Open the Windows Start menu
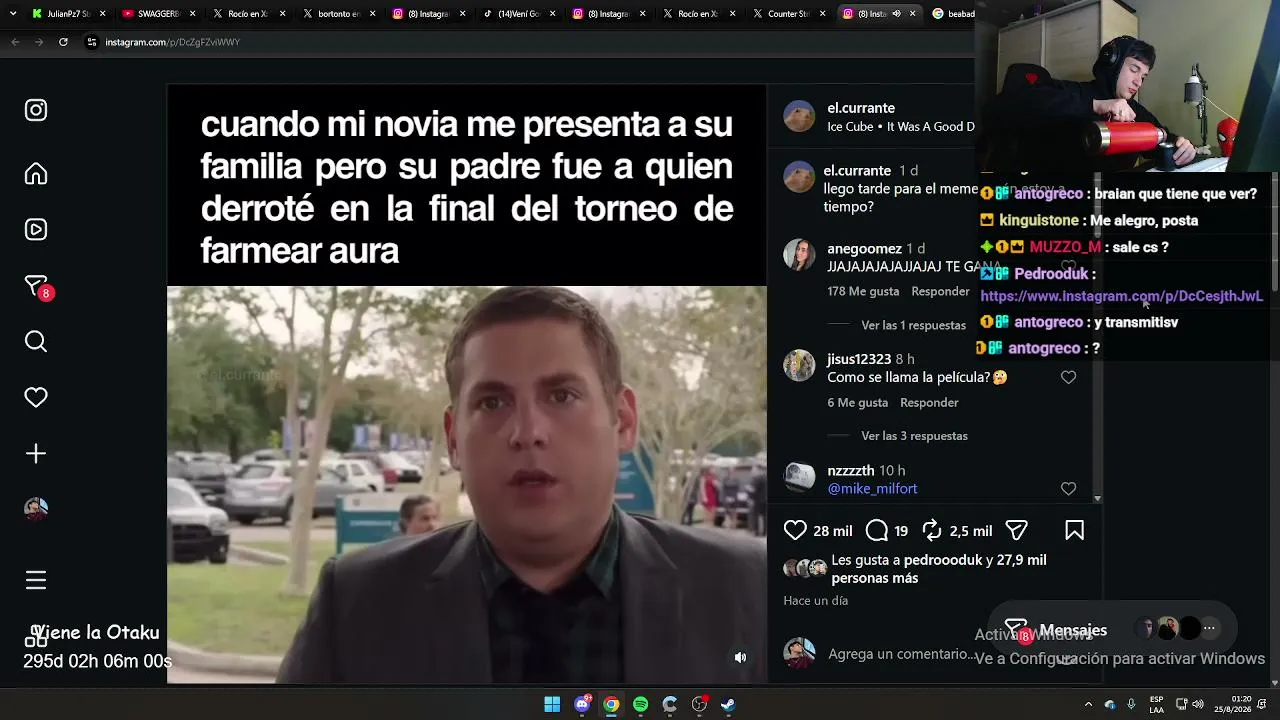1280x720 pixels. coord(552,704)
